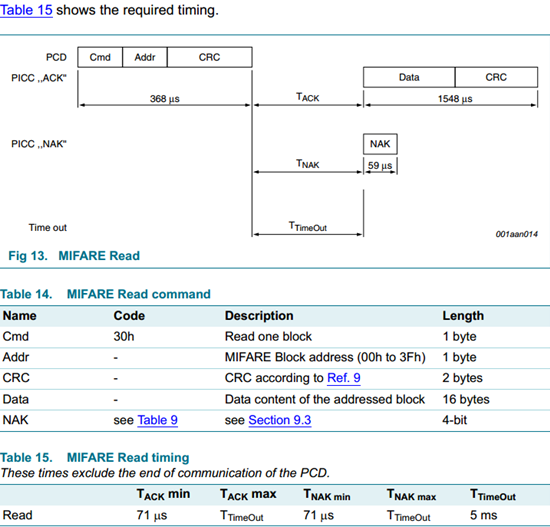Image resolution: width=550 pixels, height=527 pixels.
Task: Click the Addr box in PCD frame
Action: coord(145,57)
